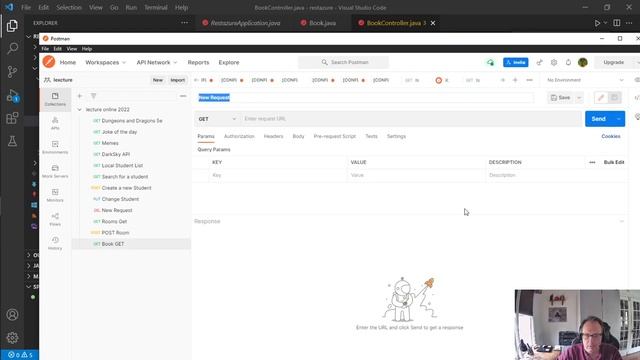The image size is (640, 360).
Task: Open the Send button dropdown arrow
Action: click(x=619, y=119)
